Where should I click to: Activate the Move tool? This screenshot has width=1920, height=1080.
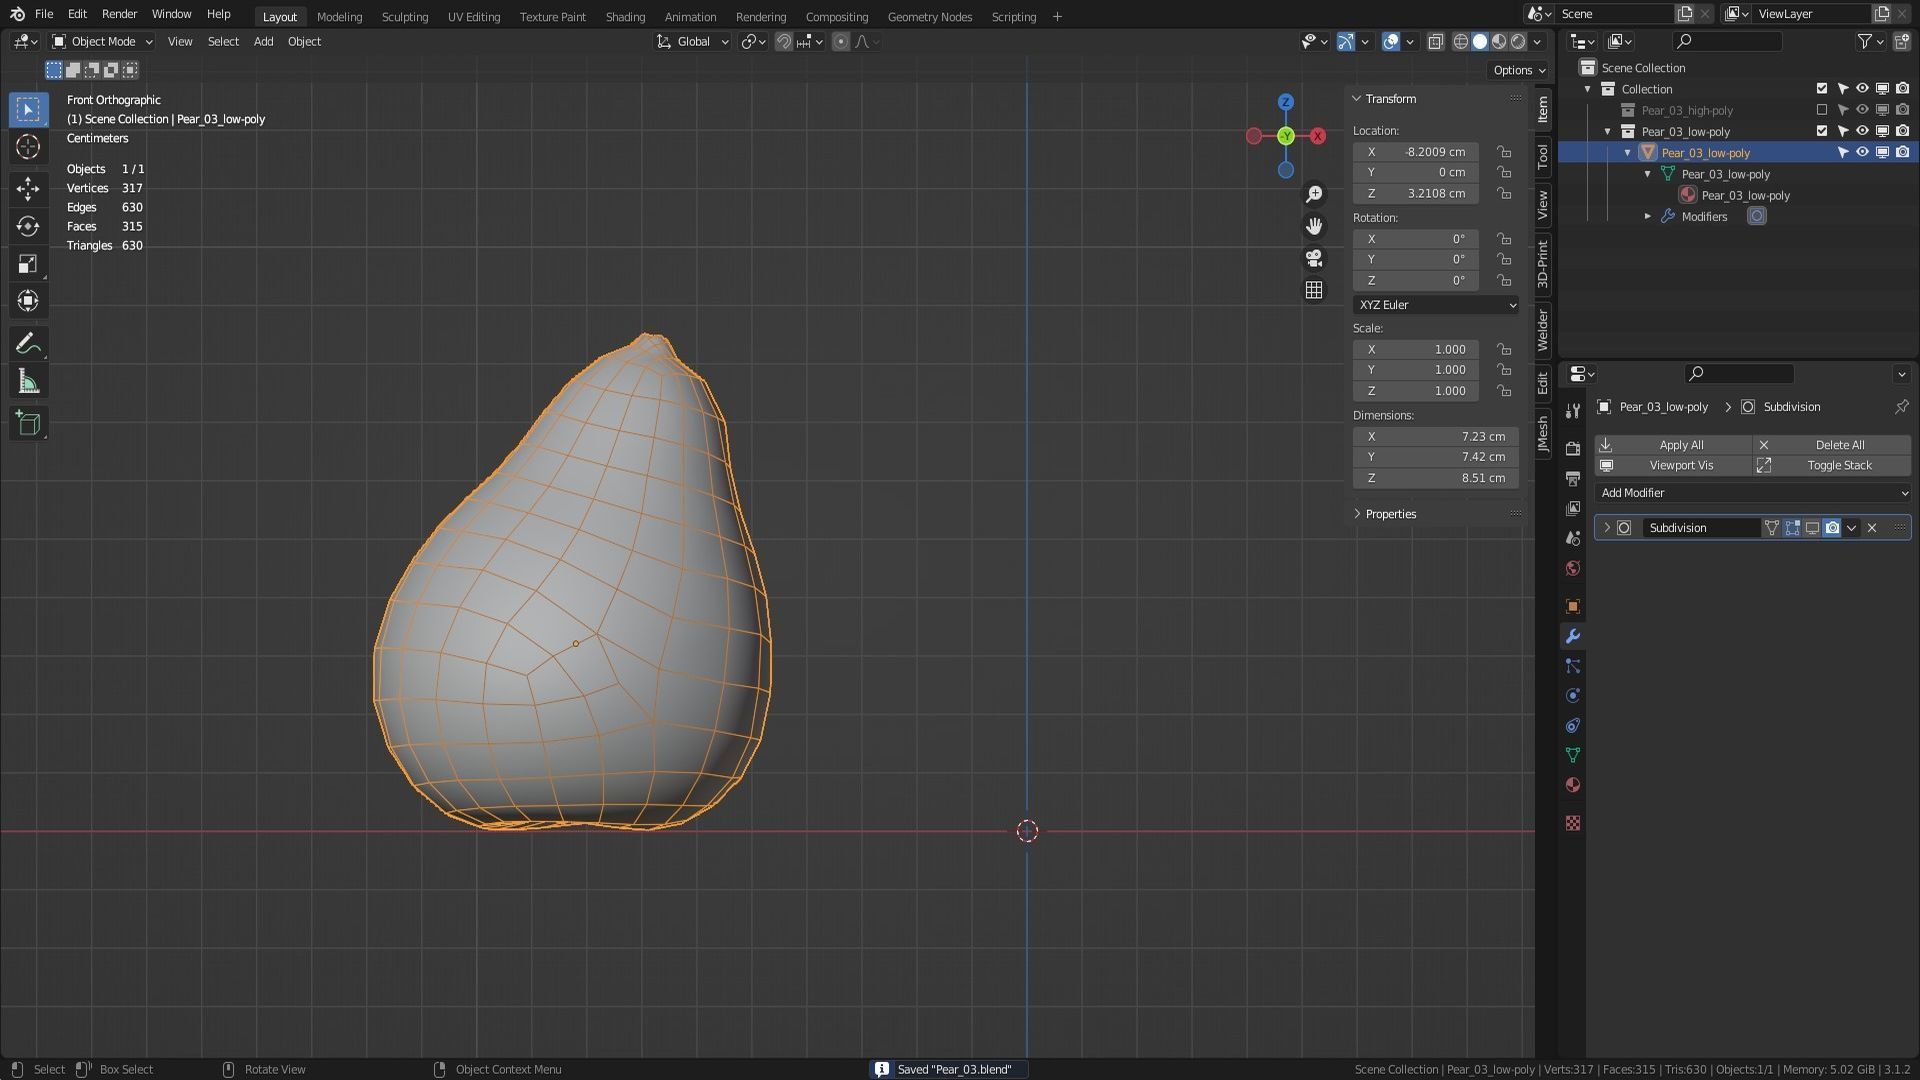coord(28,188)
